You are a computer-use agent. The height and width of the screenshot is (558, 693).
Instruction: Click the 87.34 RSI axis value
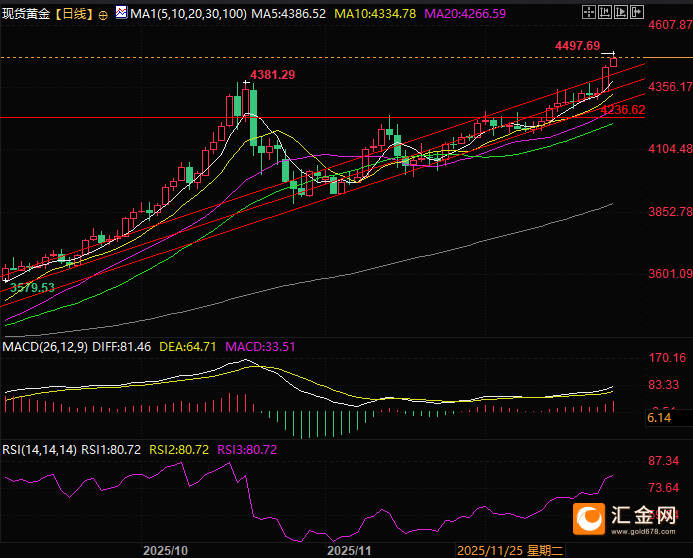(663, 461)
